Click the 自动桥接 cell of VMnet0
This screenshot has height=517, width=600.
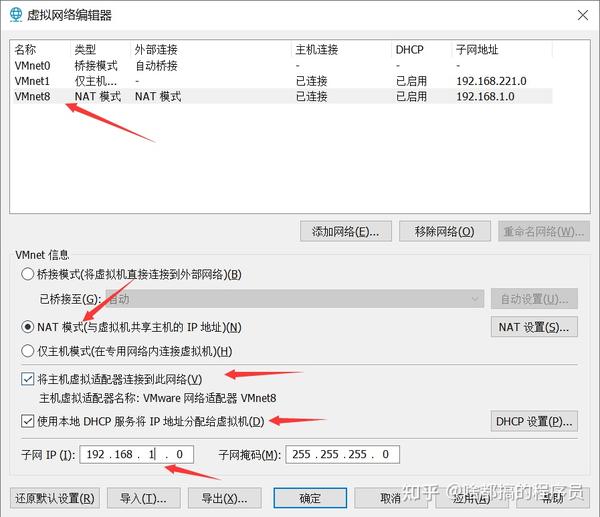(156, 65)
